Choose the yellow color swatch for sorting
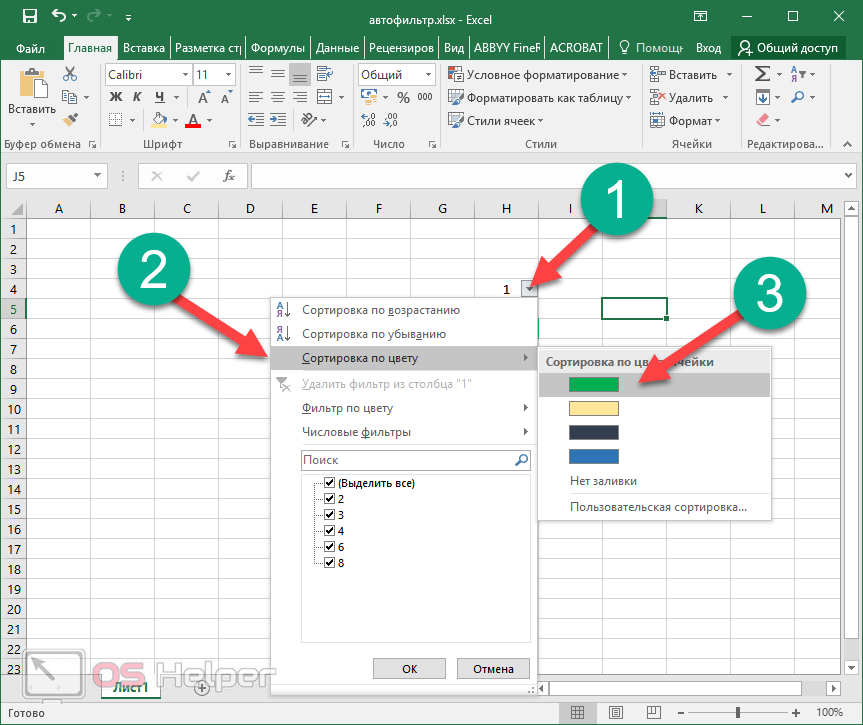Image resolution: width=863 pixels, height=725 pixels. (594, 408)
